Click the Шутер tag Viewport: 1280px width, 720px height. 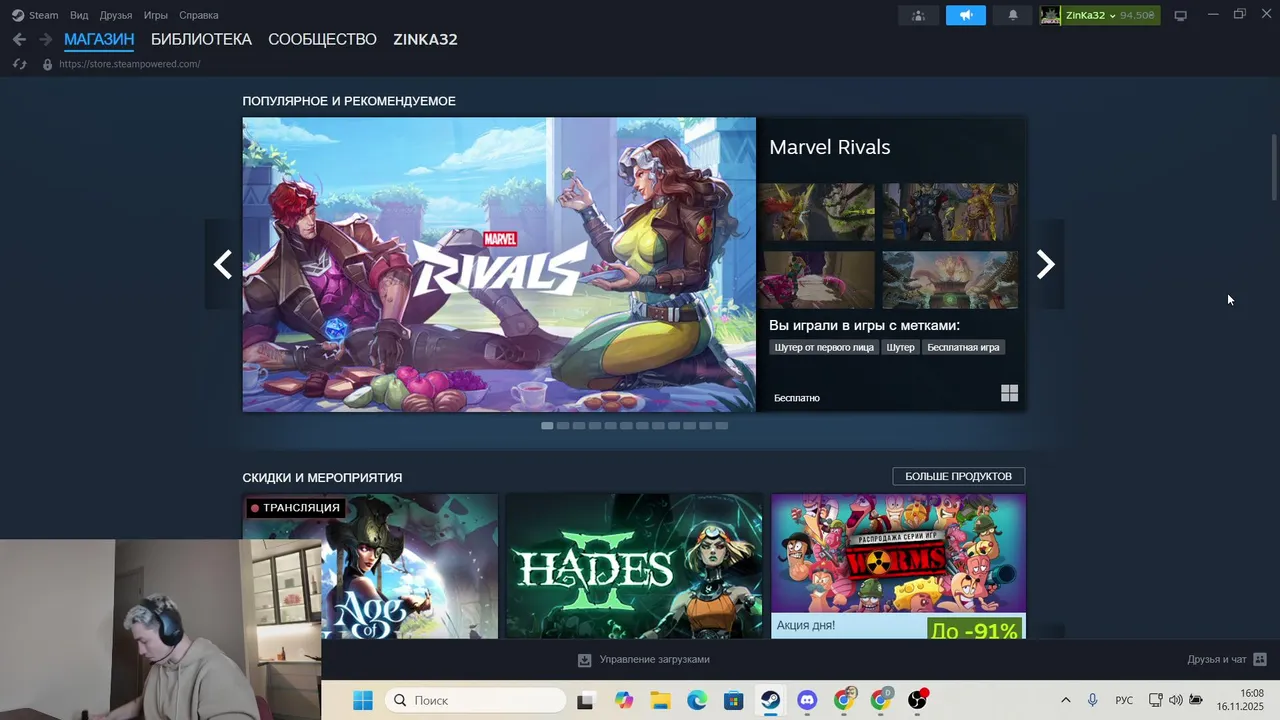pos(900,347)
